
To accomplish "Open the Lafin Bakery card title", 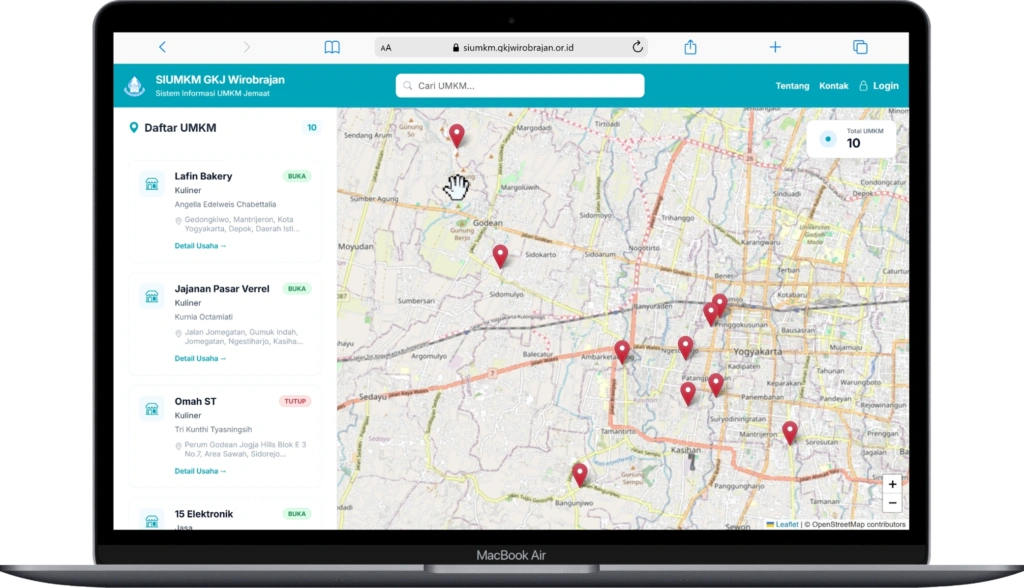I will click(203, 176).
